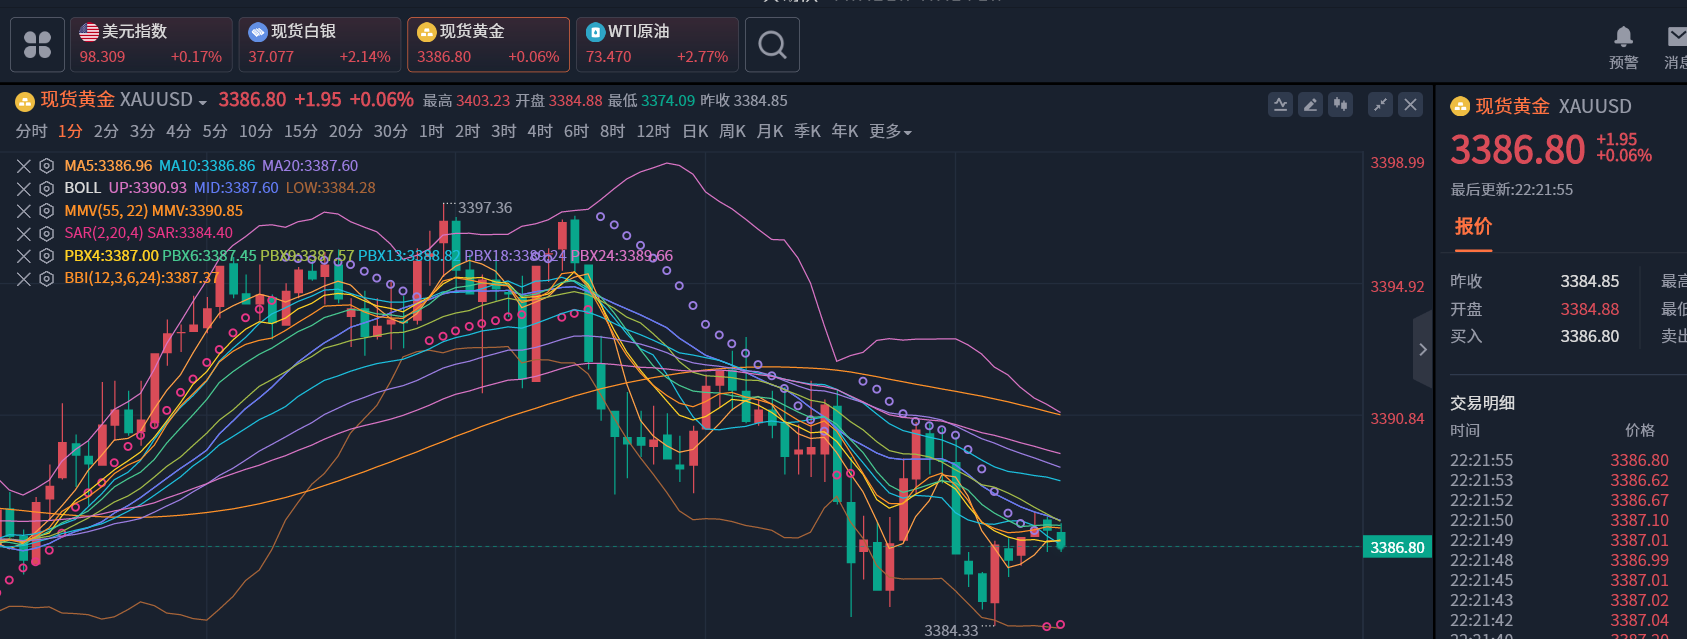Switch to 月K timeframe
Screen dimensions: 1687x639
click(770, 131)
